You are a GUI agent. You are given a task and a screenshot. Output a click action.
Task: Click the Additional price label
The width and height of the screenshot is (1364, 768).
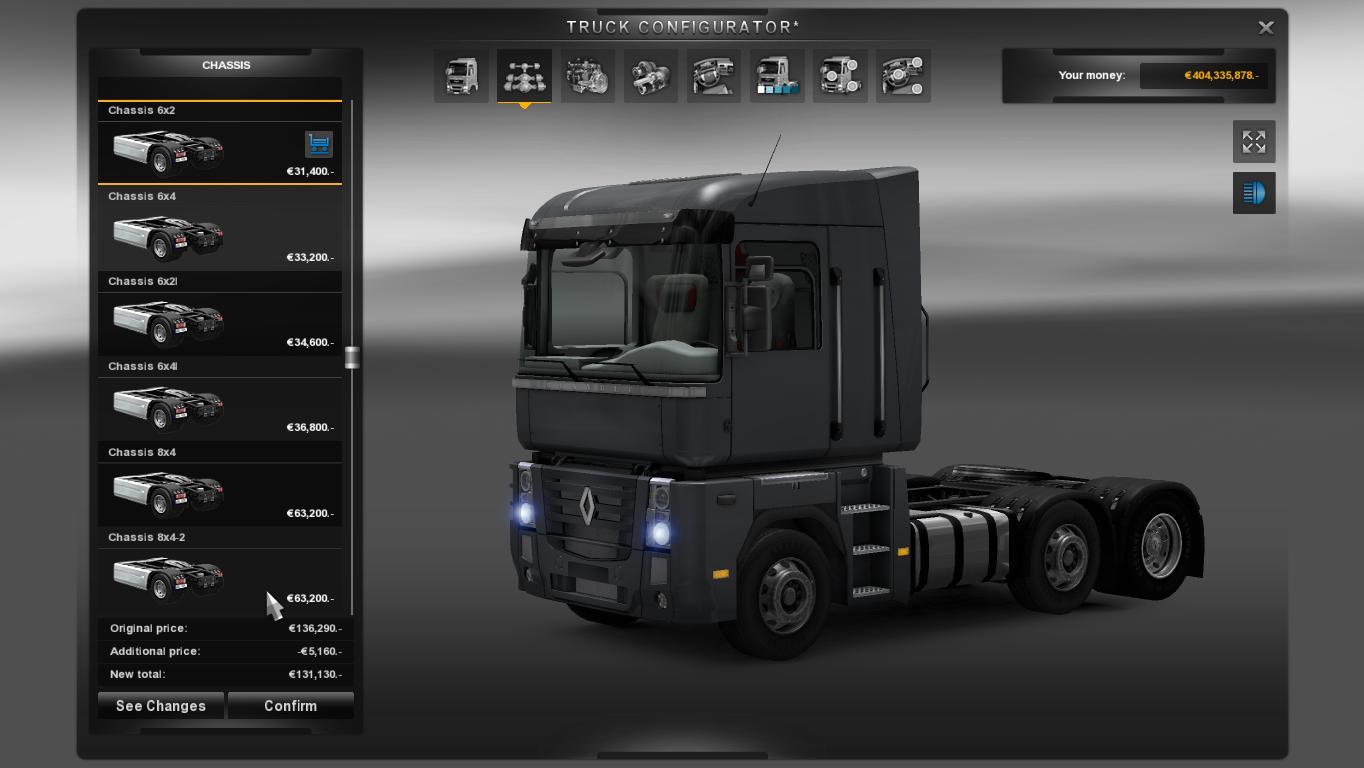[155, 652]
